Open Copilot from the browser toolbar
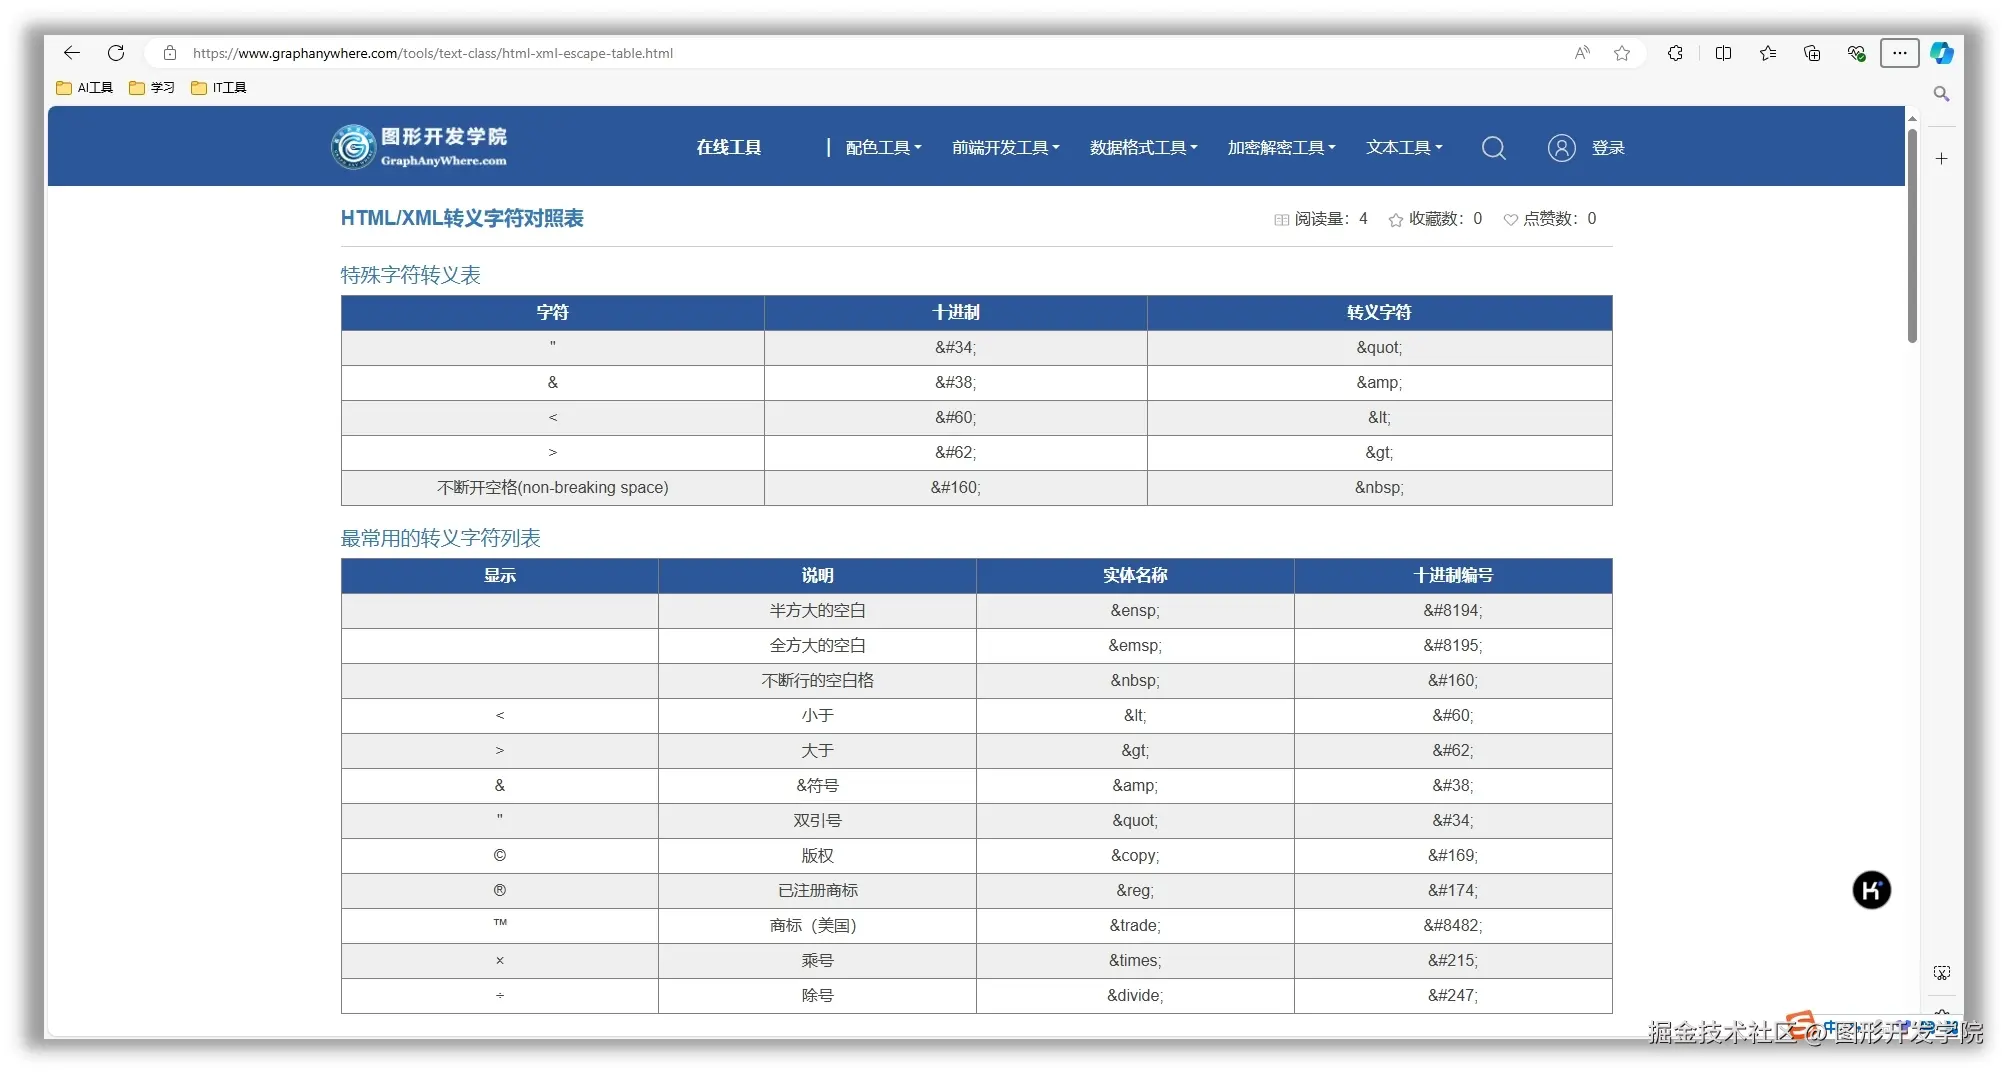 click(x=1941, y=53)
